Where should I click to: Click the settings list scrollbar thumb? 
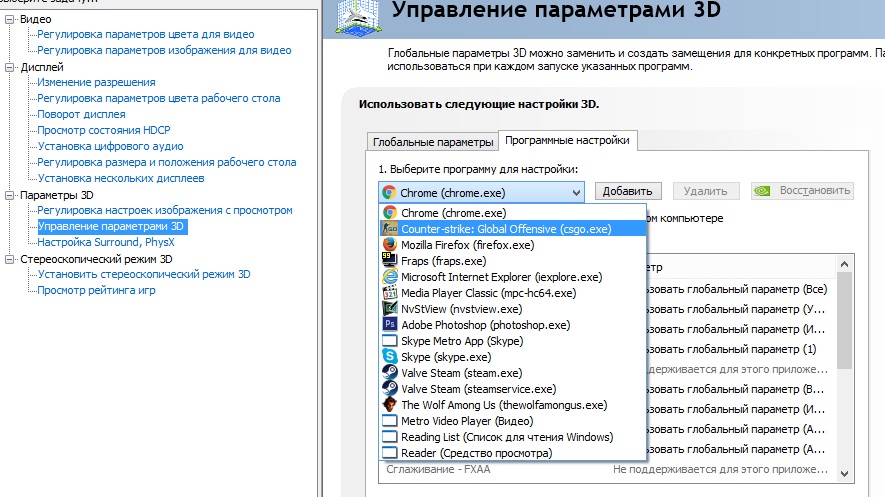(844, 320)
